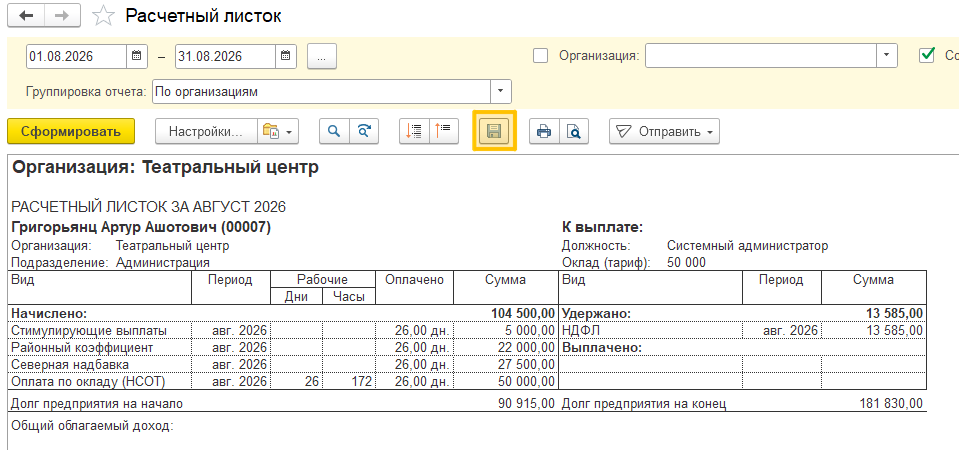Click the По организациям grouping field
The height and width of the screenshot is (450, 959).
click(x=321, y=92)
